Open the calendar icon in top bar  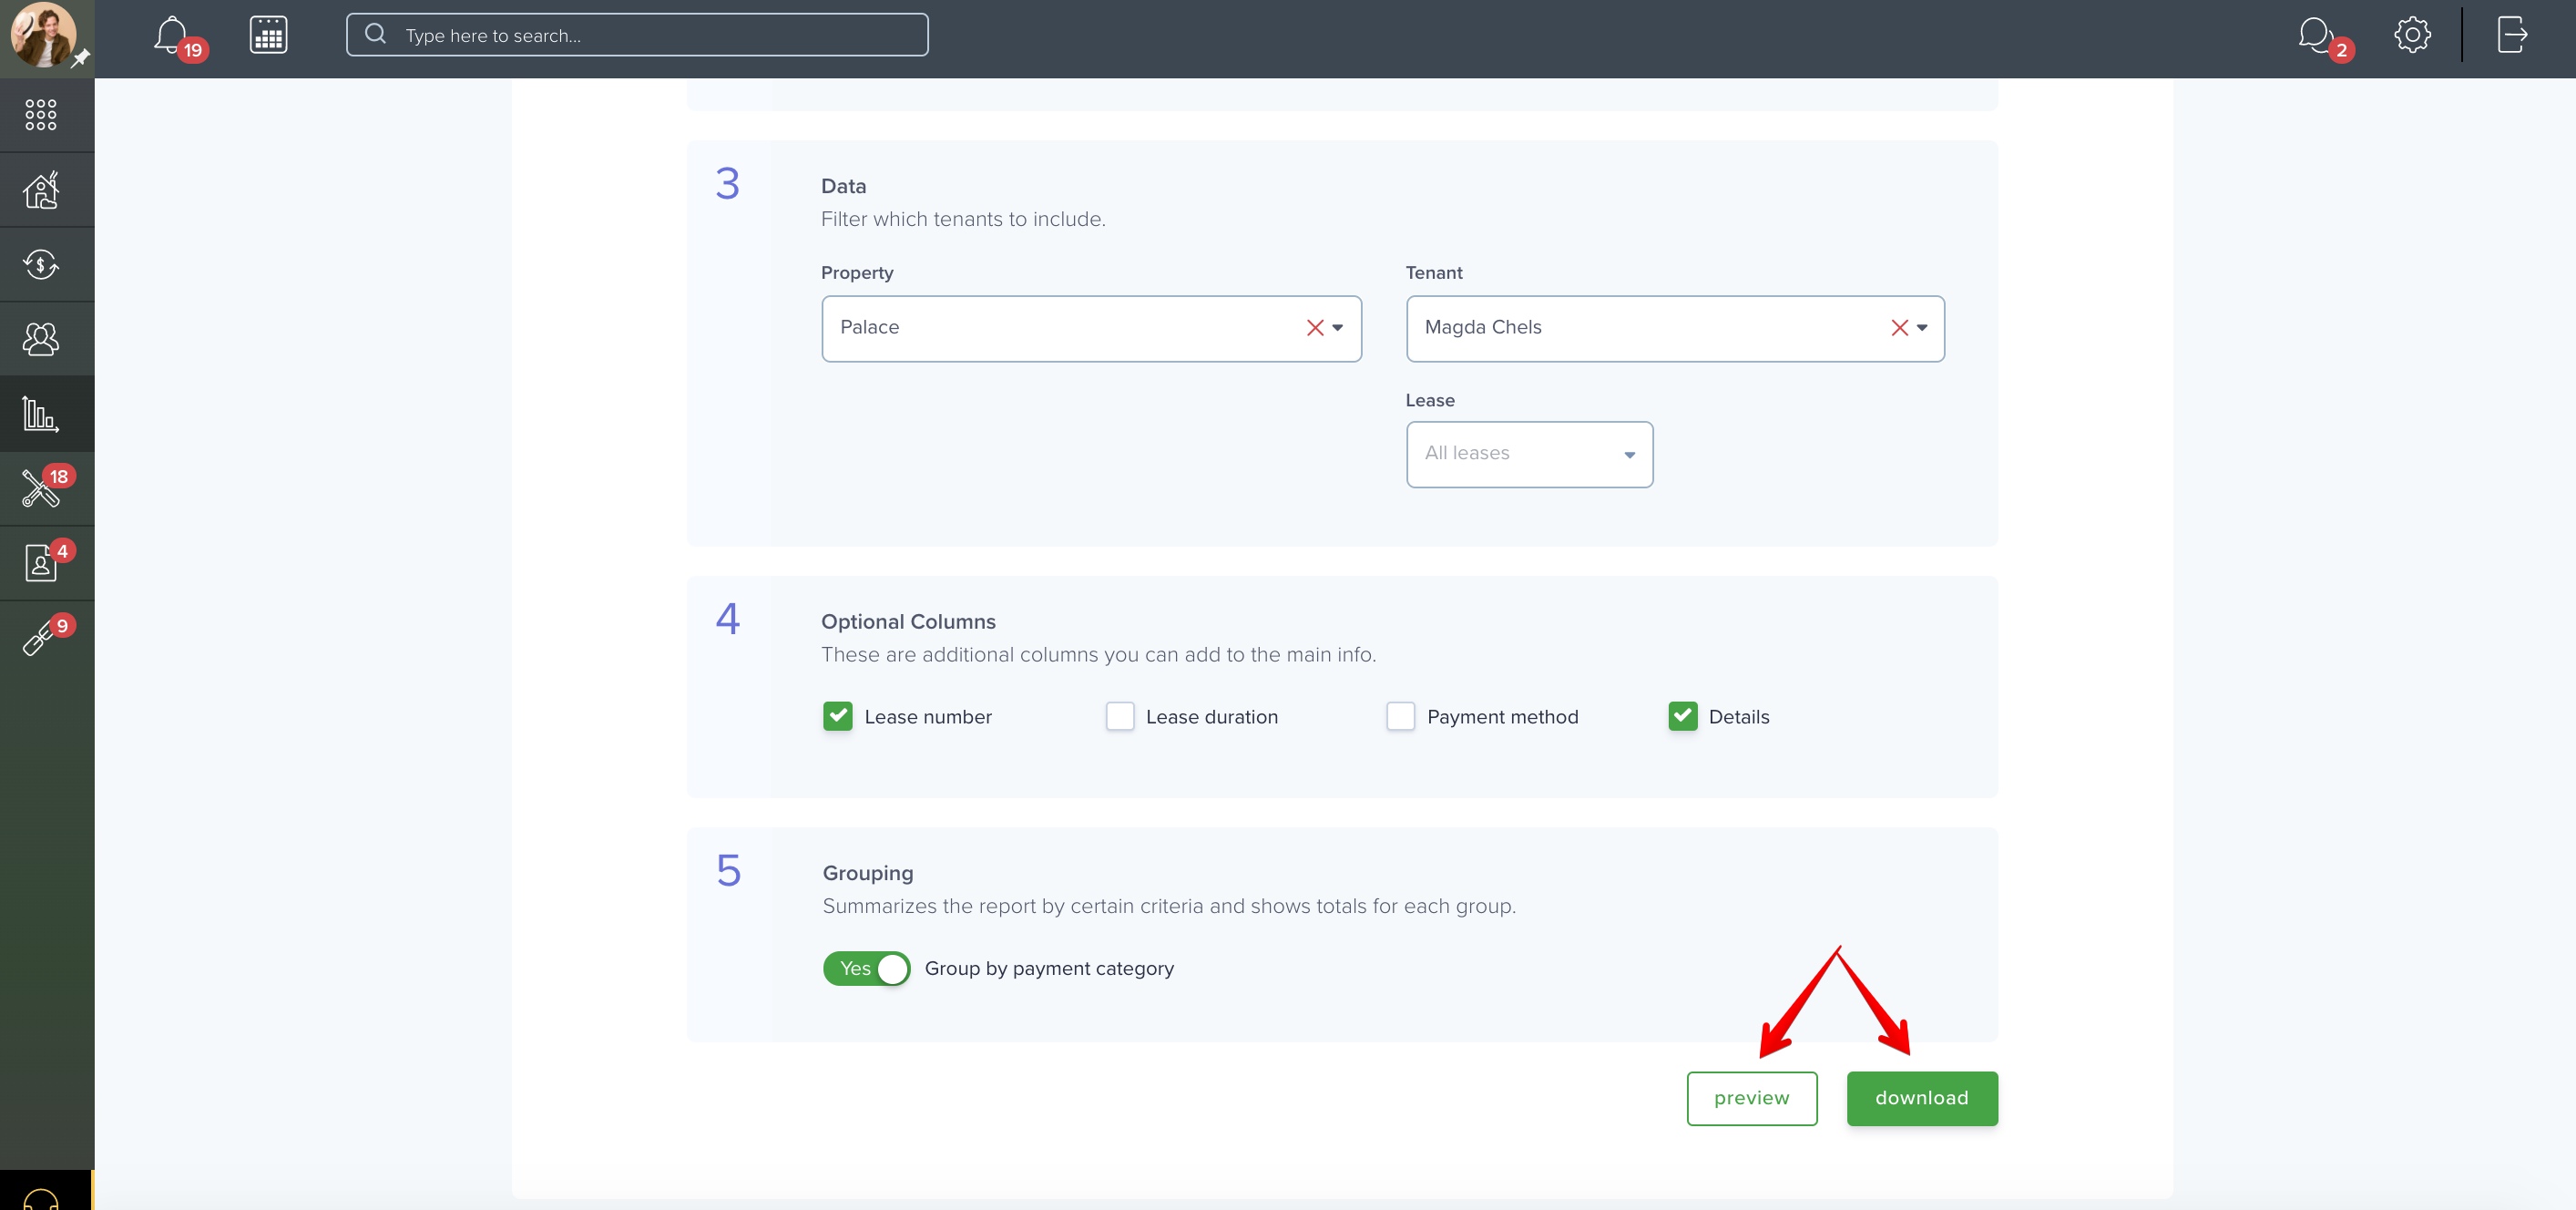268,35
